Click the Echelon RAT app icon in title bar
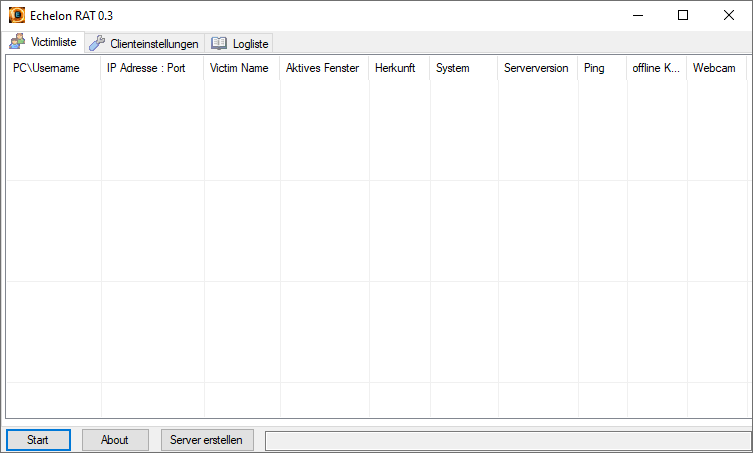The image size is (753, 453). point(17,16)
